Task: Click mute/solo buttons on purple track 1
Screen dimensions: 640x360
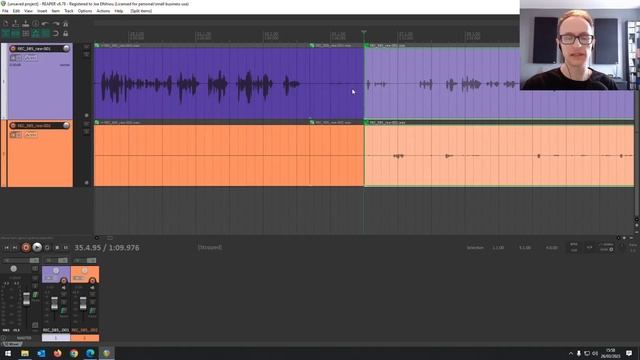Action: coord(16,58)
